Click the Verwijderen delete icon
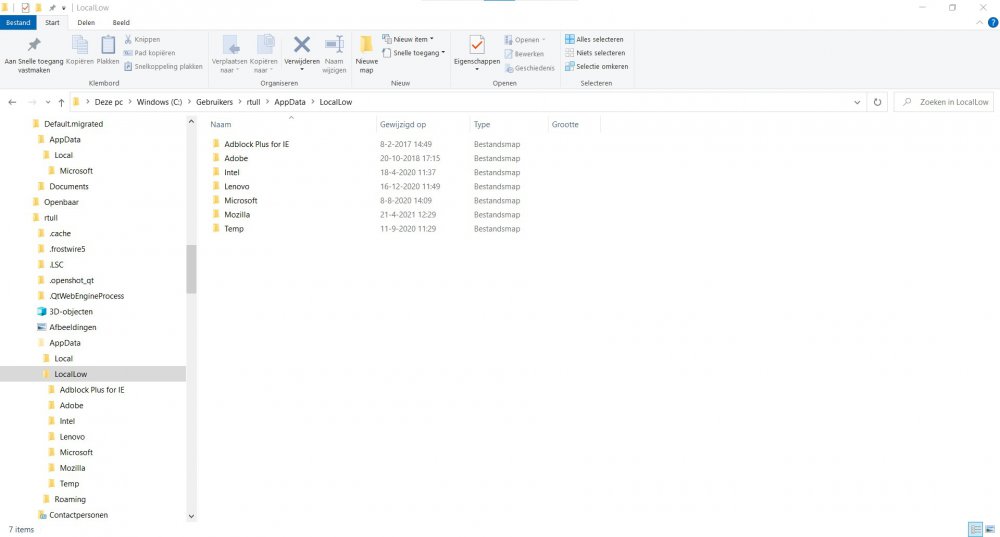Screen dimensions: 1000x537 pos(301,50)
